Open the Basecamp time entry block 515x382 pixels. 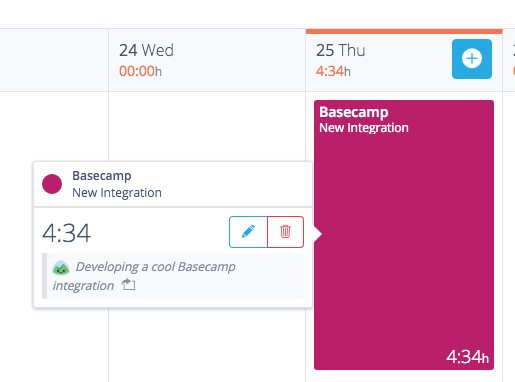point(404,235)
